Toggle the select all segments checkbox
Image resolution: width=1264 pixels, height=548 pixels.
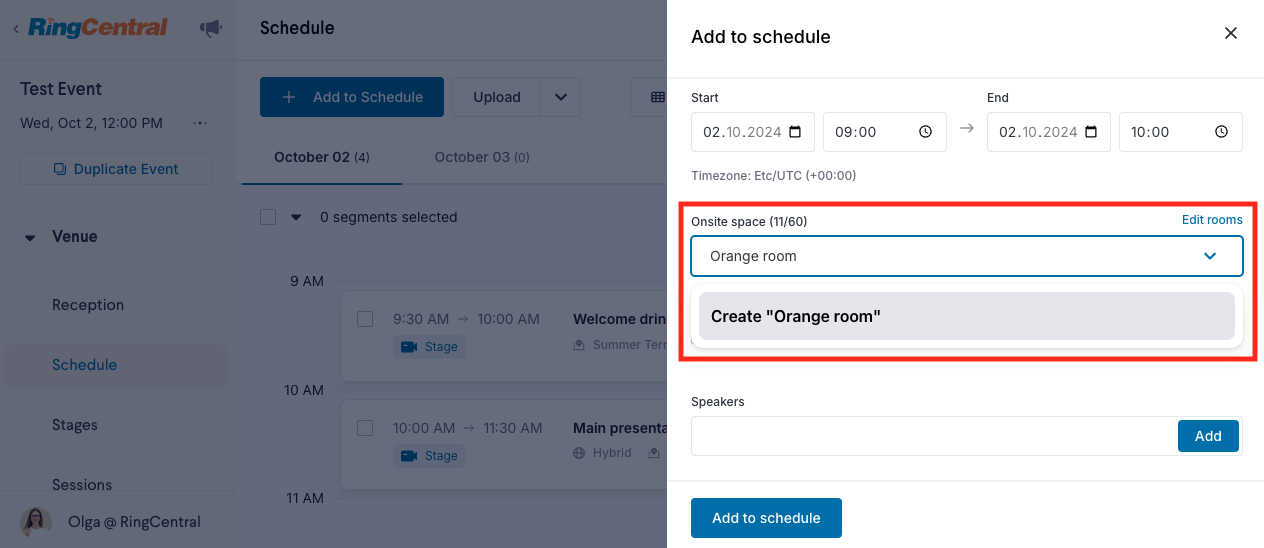point(268,217)
